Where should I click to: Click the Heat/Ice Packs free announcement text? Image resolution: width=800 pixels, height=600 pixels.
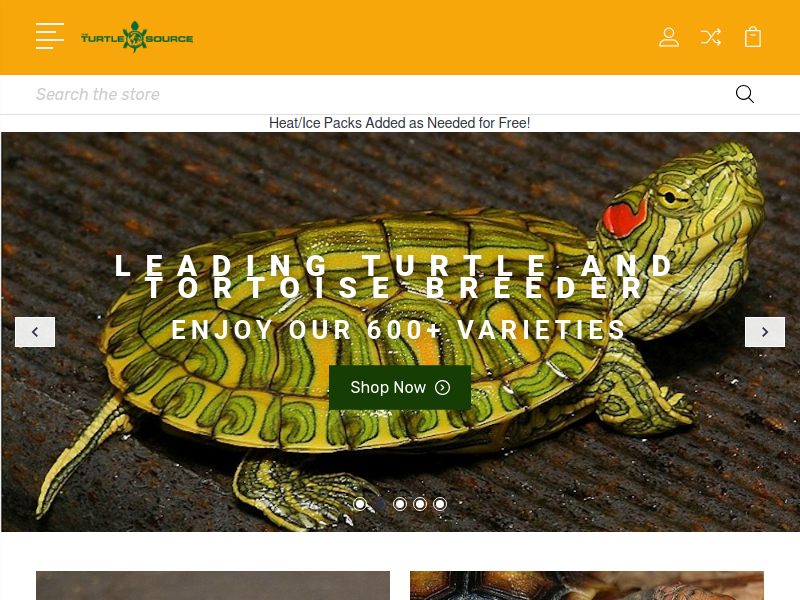coord(399,123)
